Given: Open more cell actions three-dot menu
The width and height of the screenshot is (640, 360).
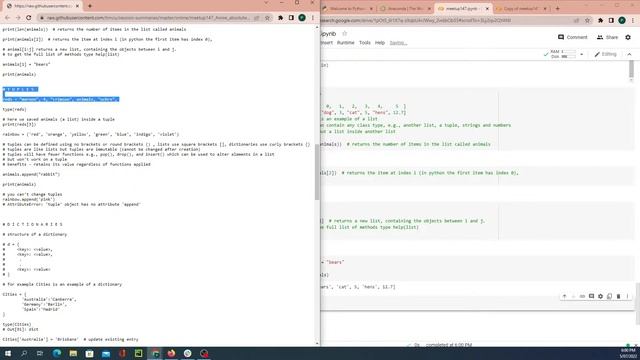Looking at the screenshot, I should click(x=627, y=296).
